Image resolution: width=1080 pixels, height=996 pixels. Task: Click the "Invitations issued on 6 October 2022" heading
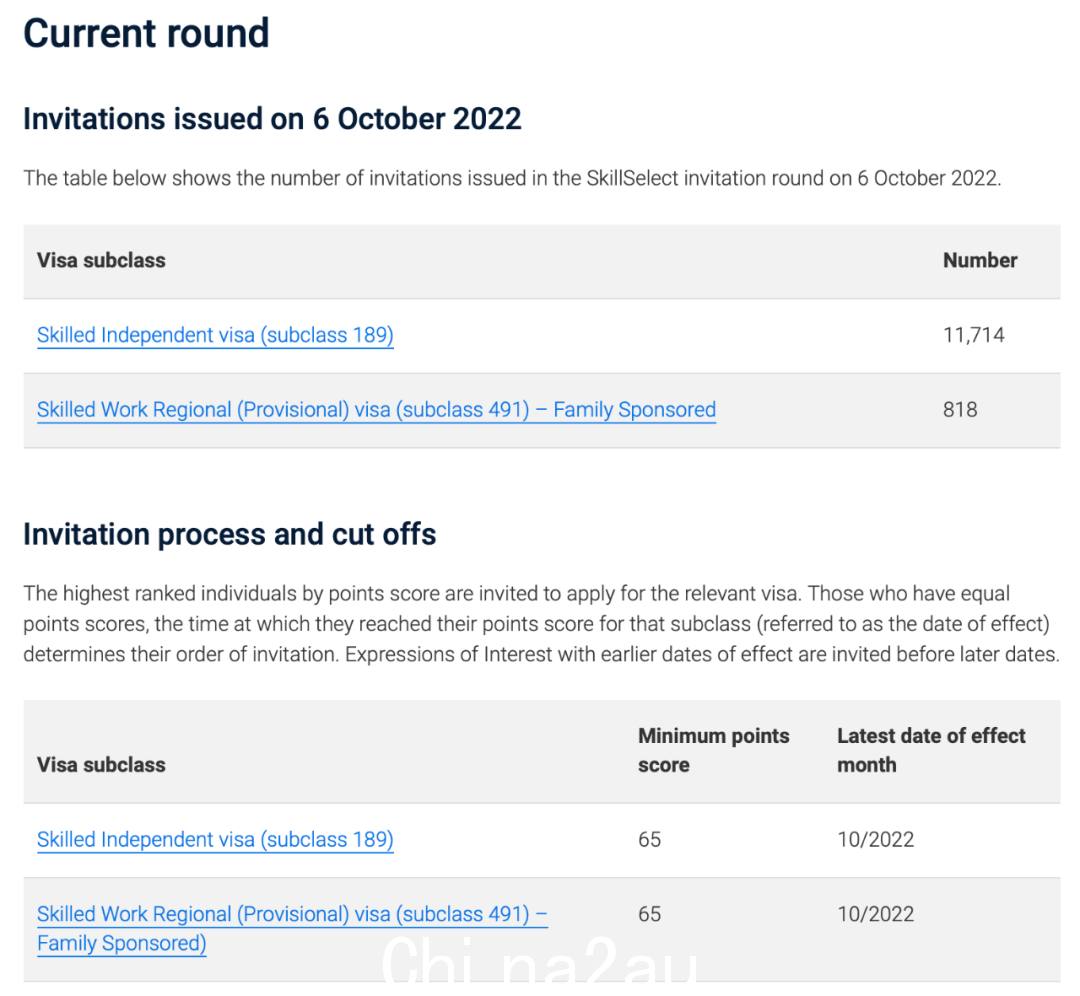point(272,118)
